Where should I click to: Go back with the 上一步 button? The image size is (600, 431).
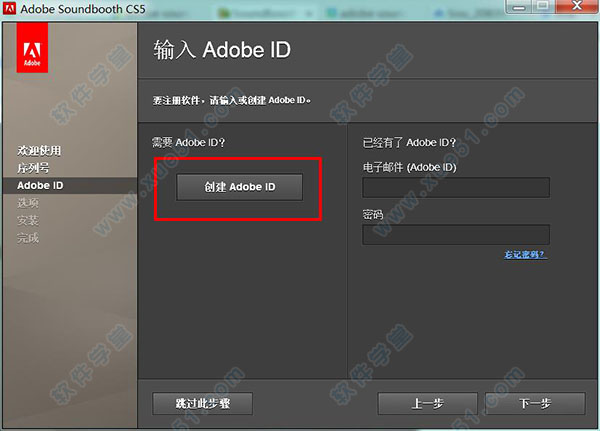(427, 403)
